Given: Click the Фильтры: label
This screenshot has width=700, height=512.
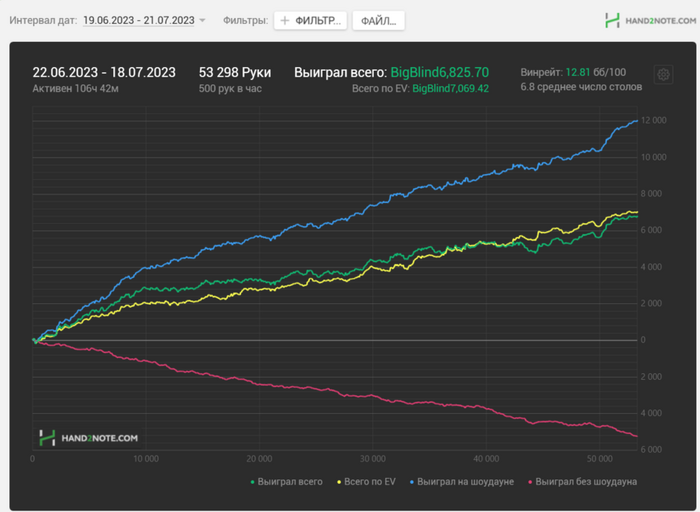Looking at the screenshot, I should (x=246, y=21).
